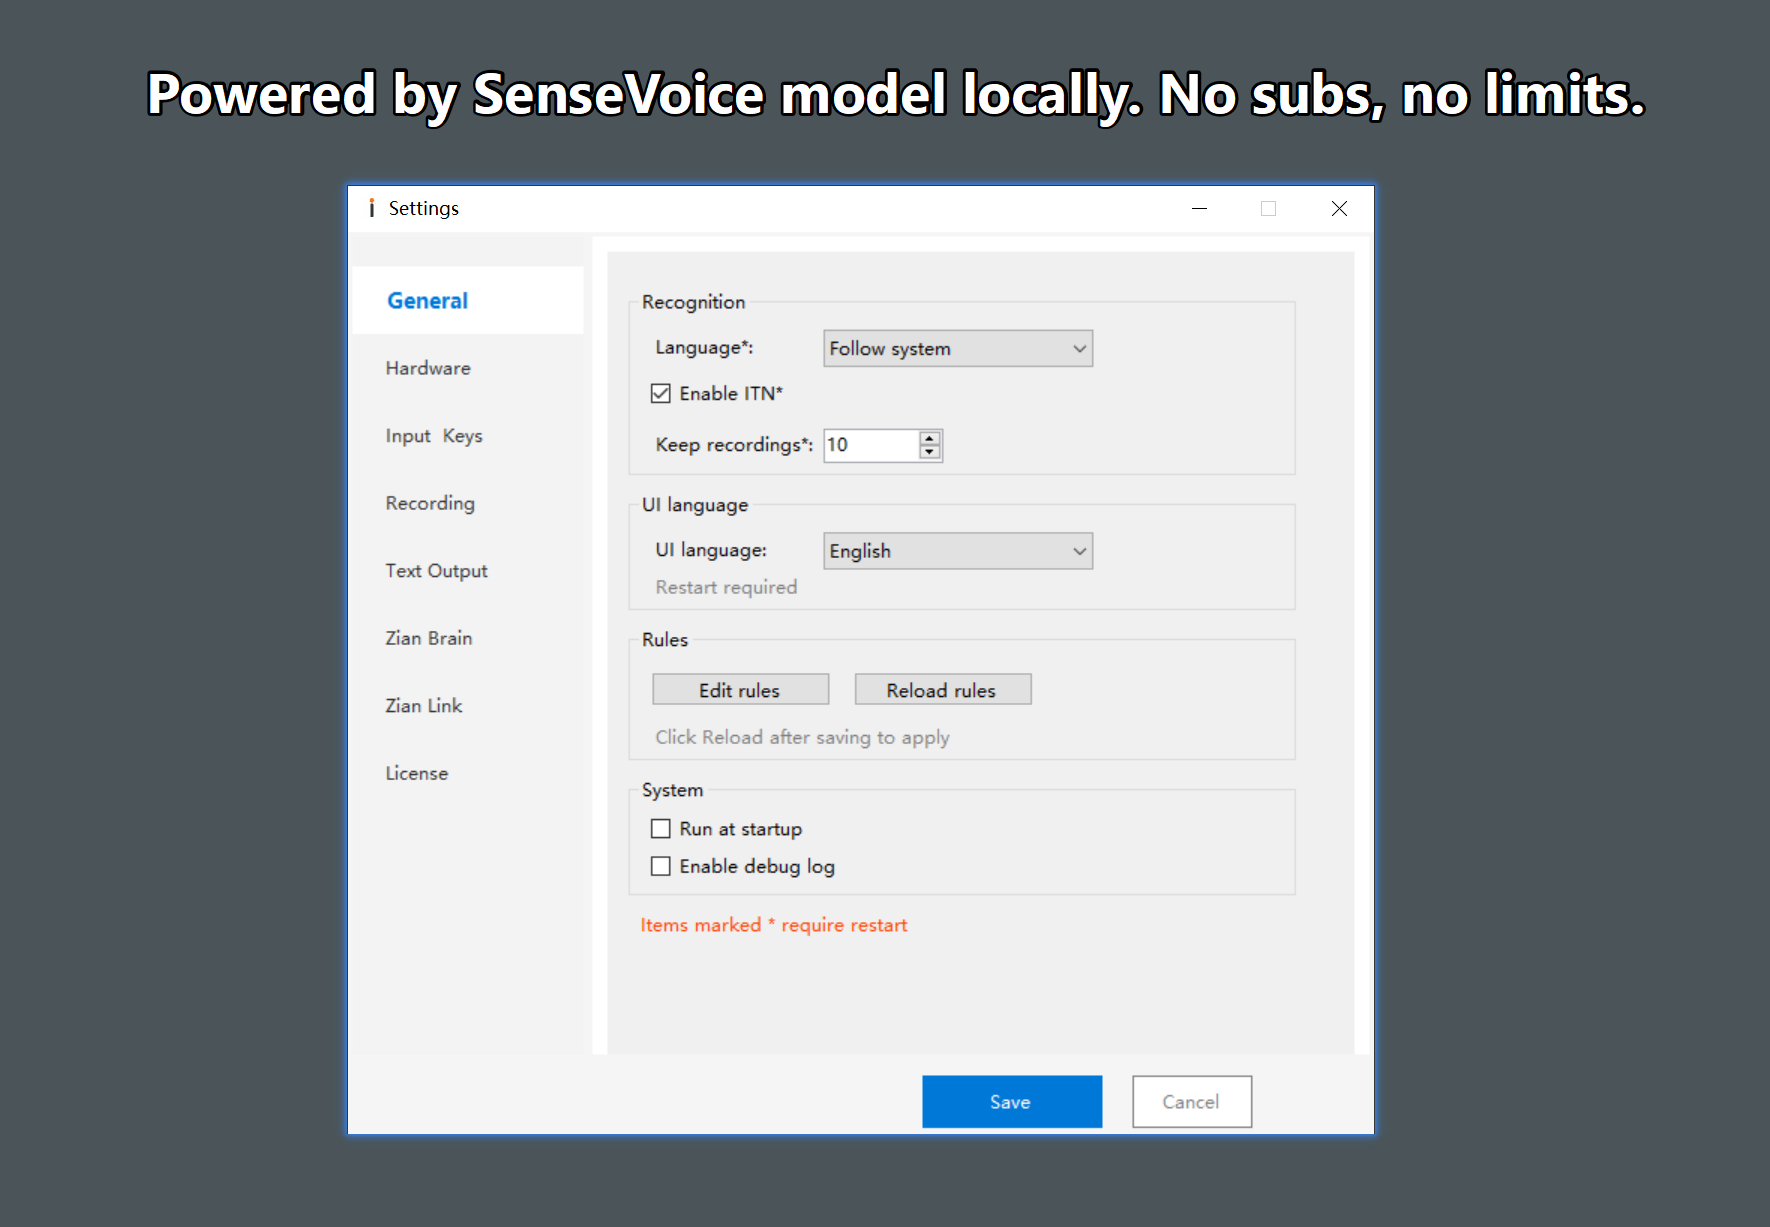Click the Settings app icon in the title bar
This screenshot has width=1770, height=1227.
373,207
